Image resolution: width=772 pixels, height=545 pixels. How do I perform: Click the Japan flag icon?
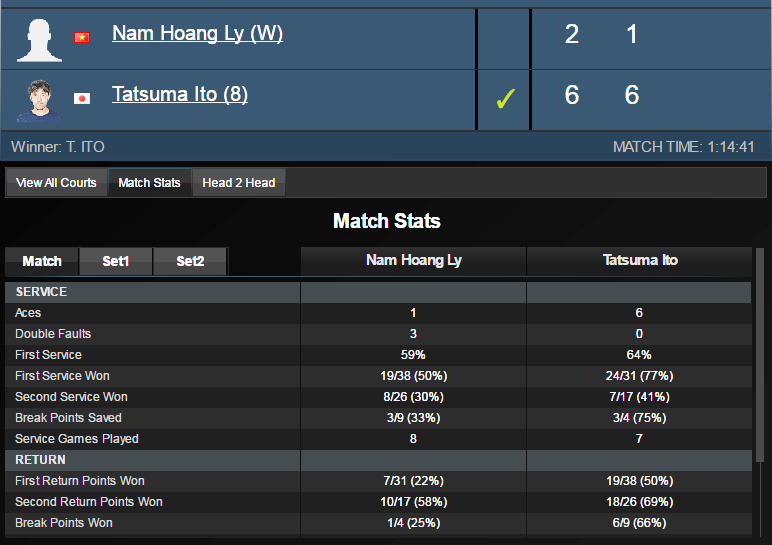pos(82,98)
